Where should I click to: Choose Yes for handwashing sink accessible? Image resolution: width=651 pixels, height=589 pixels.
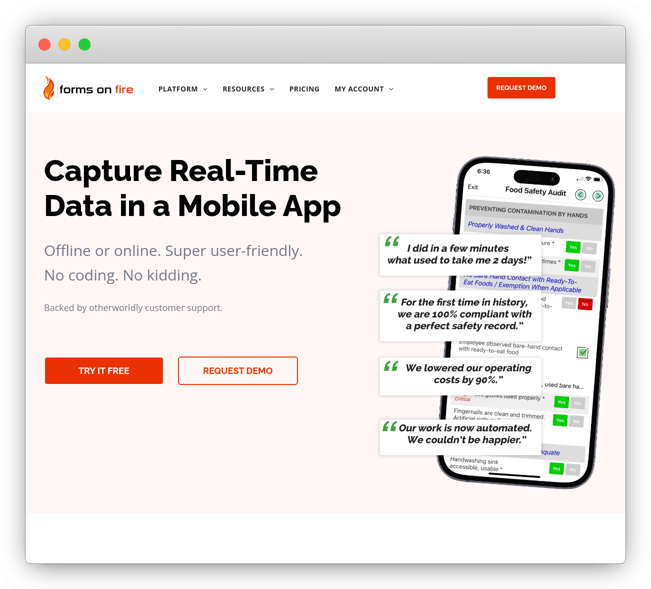tap(556, 469)
